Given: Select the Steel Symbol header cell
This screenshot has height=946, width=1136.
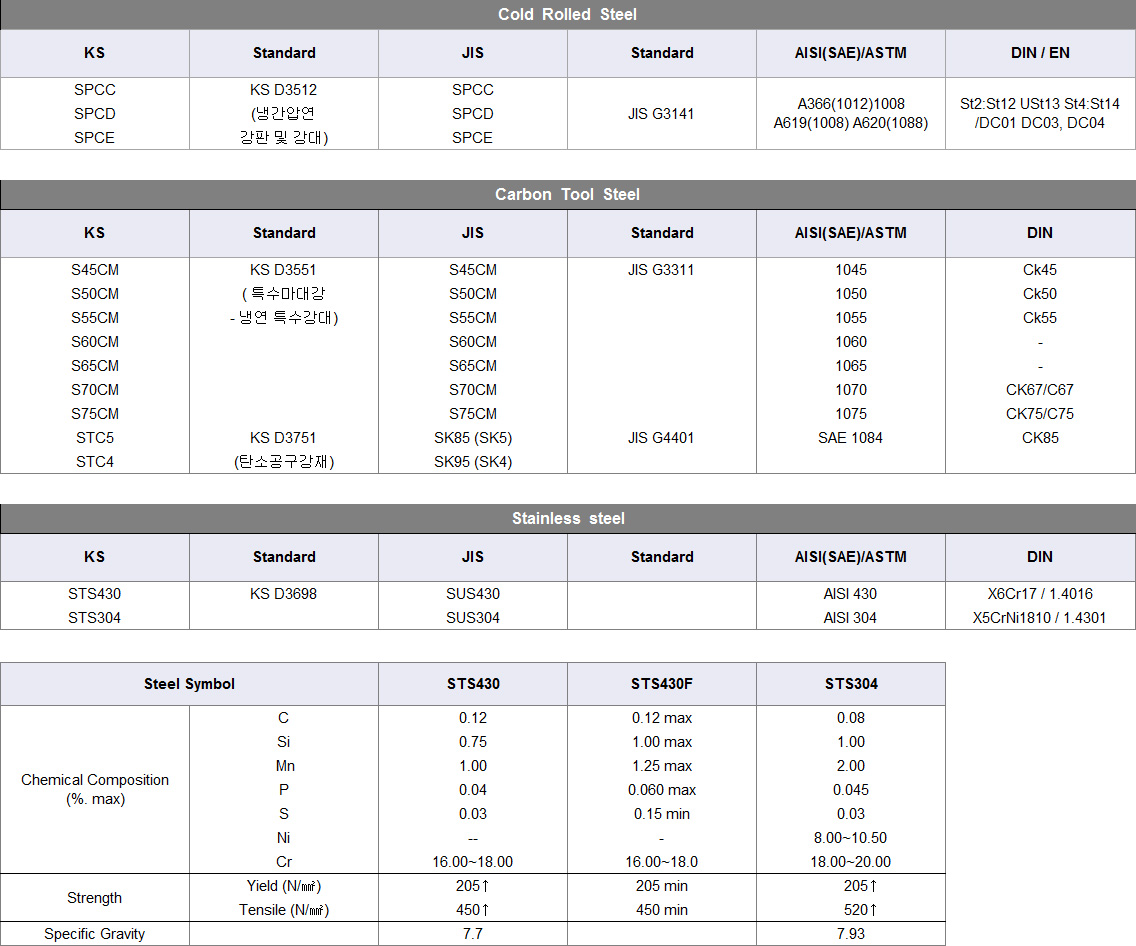Looking at the screenshot, I should 189,684.
